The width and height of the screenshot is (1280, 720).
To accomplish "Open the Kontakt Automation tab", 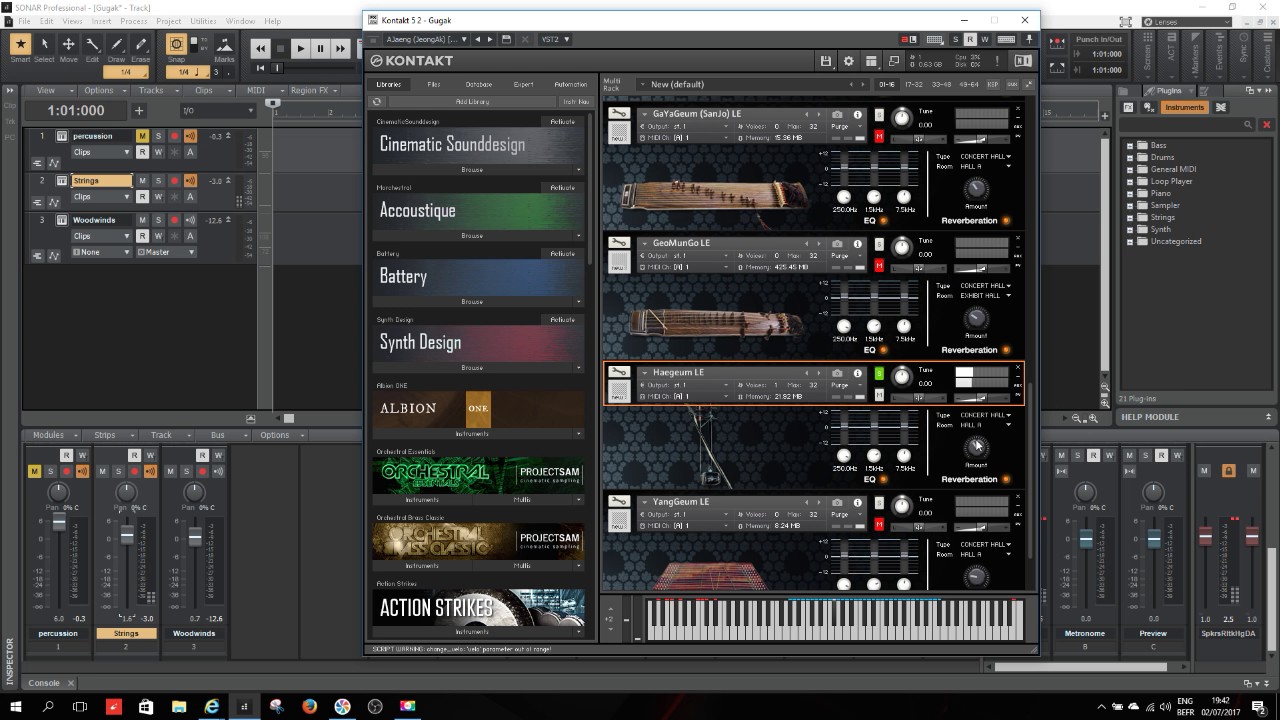I will pyautogui.click(x=571, y=84).
